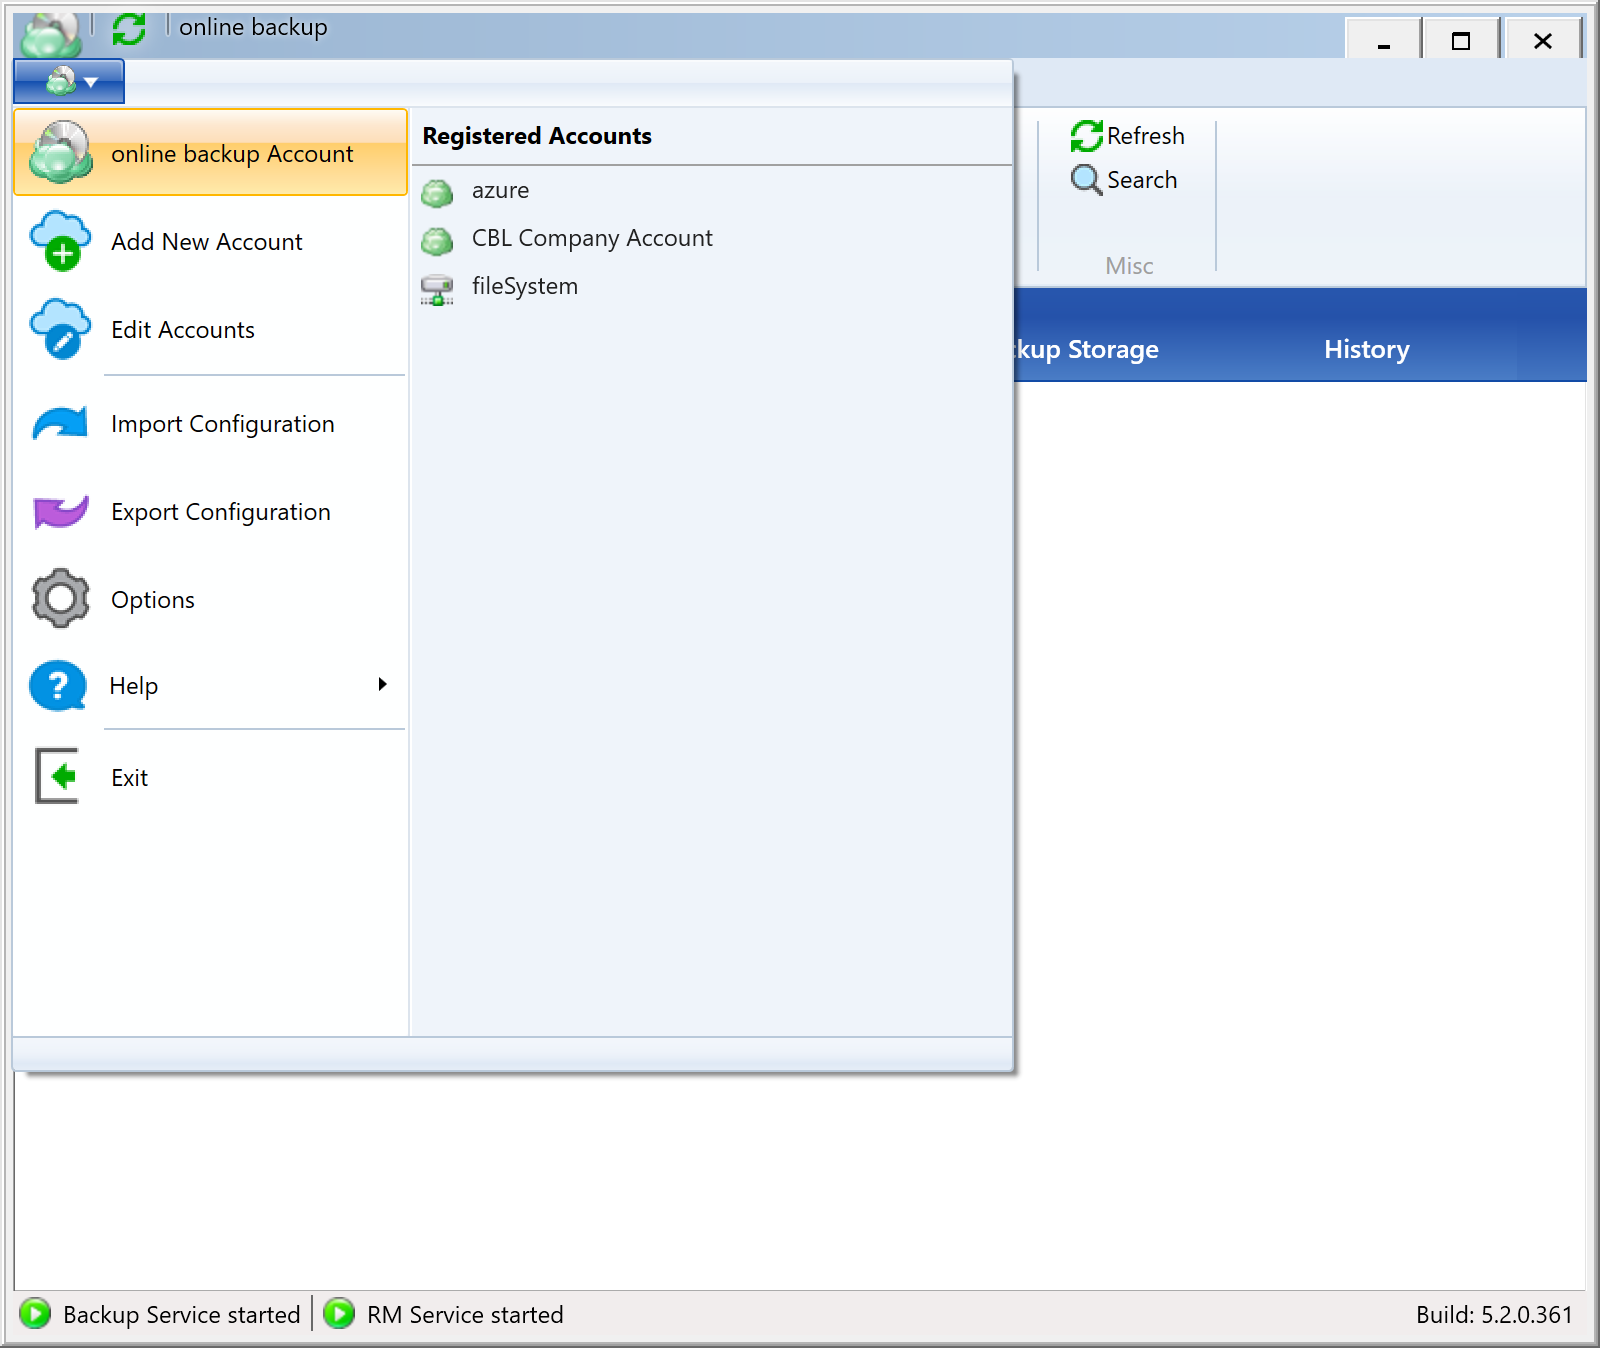Open Edit Accounts
This screenshot has width=1600, height=1348.
point(211,330)
